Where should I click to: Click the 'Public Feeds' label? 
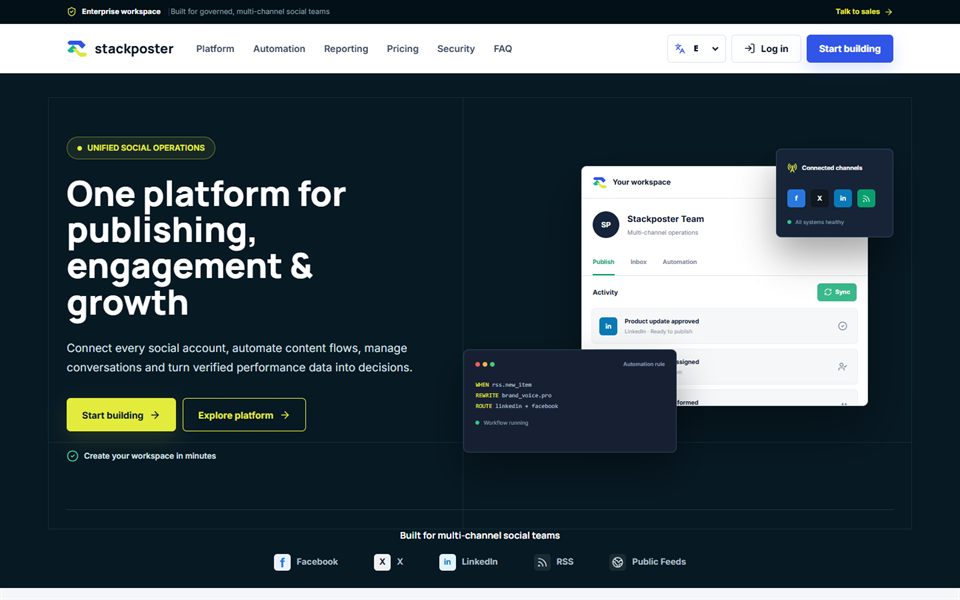pos(659,561)
